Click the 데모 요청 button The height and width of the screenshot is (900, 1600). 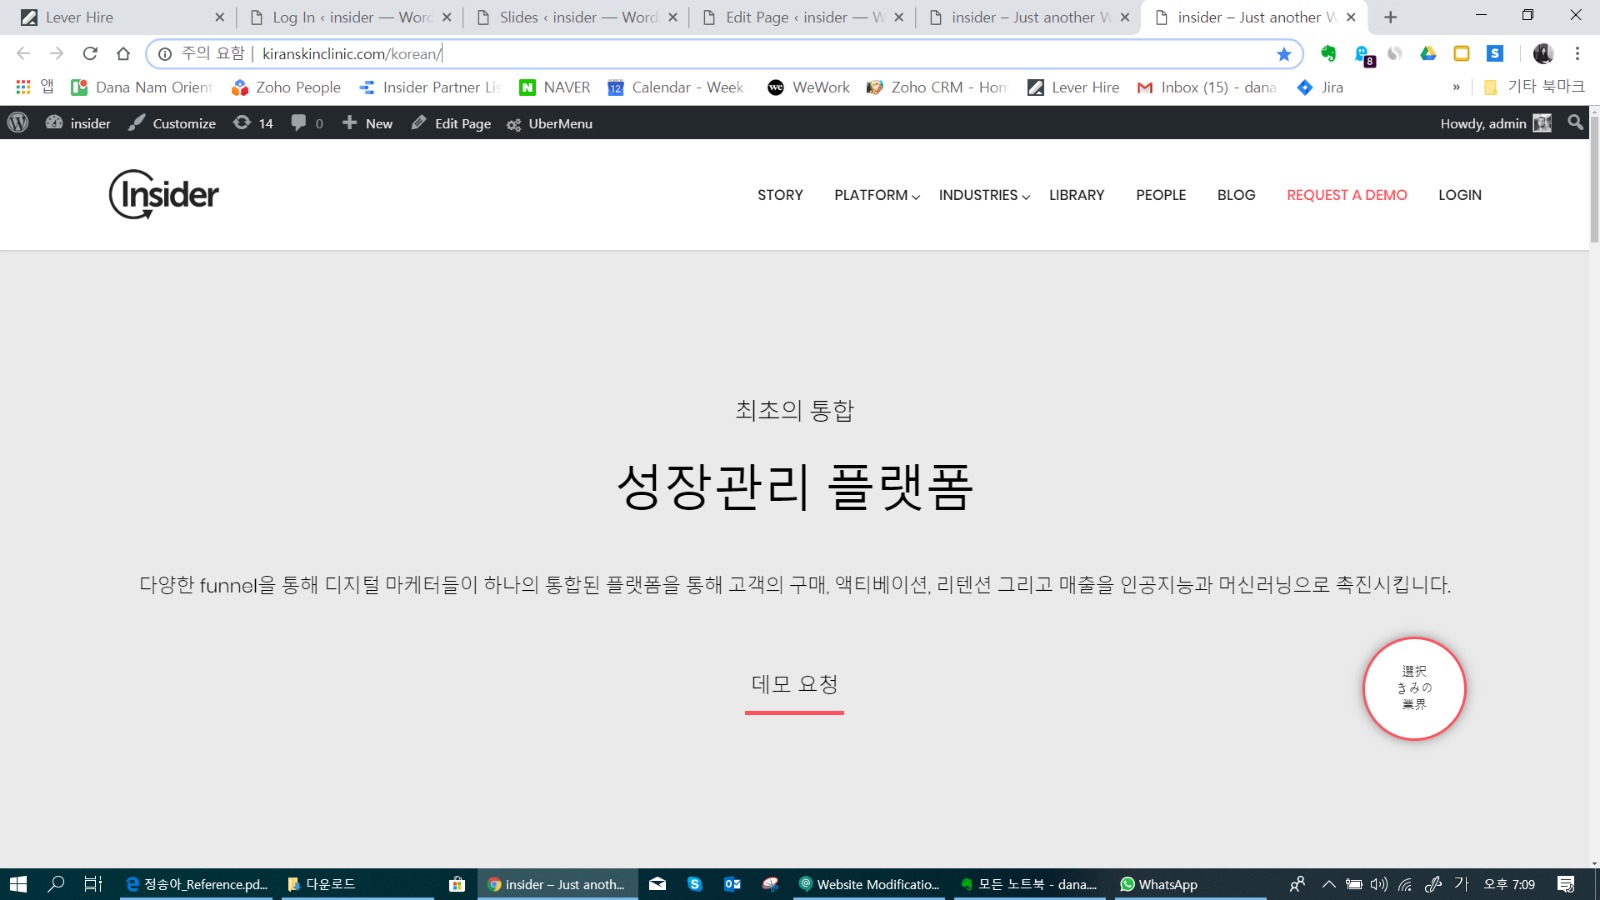click(x=794, y=685)
